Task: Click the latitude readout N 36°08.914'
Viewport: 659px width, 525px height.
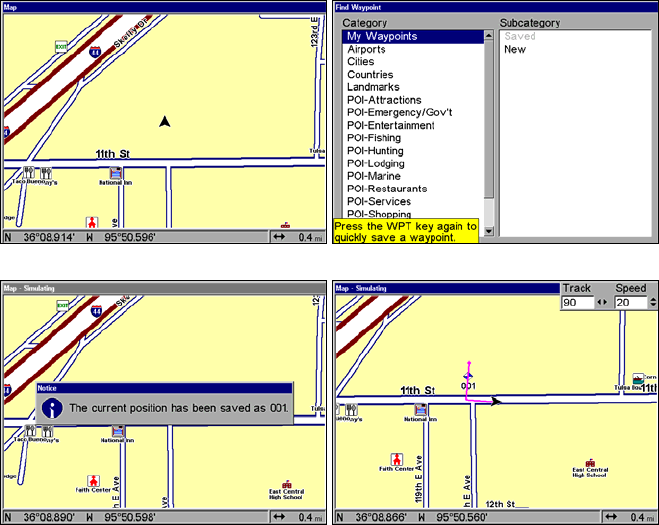Action: [x=40, y=237]
